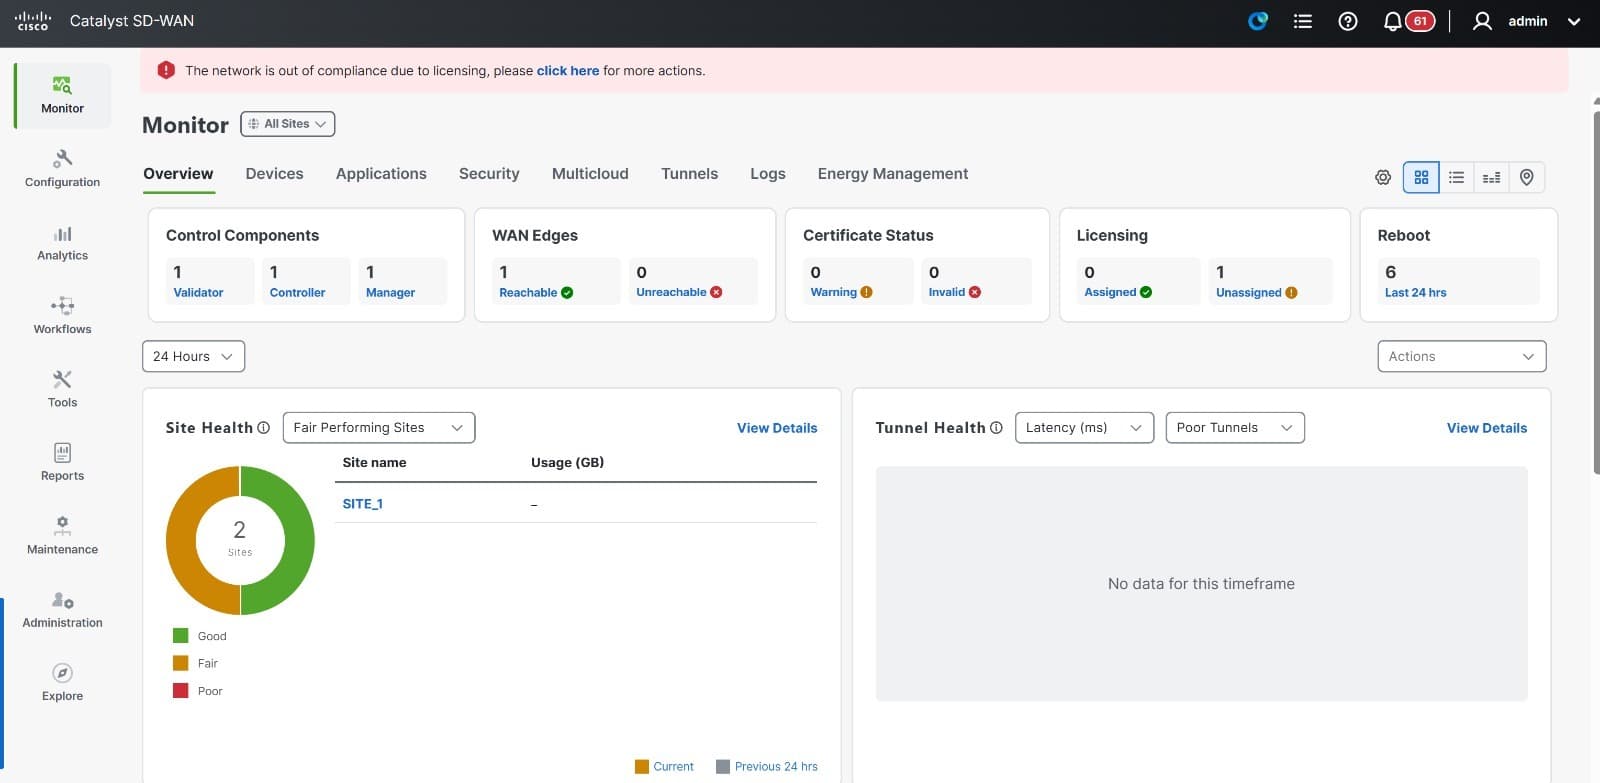Open the Manager count card
Viewport: 1600px width, 783px height.
tap(403, 281)
